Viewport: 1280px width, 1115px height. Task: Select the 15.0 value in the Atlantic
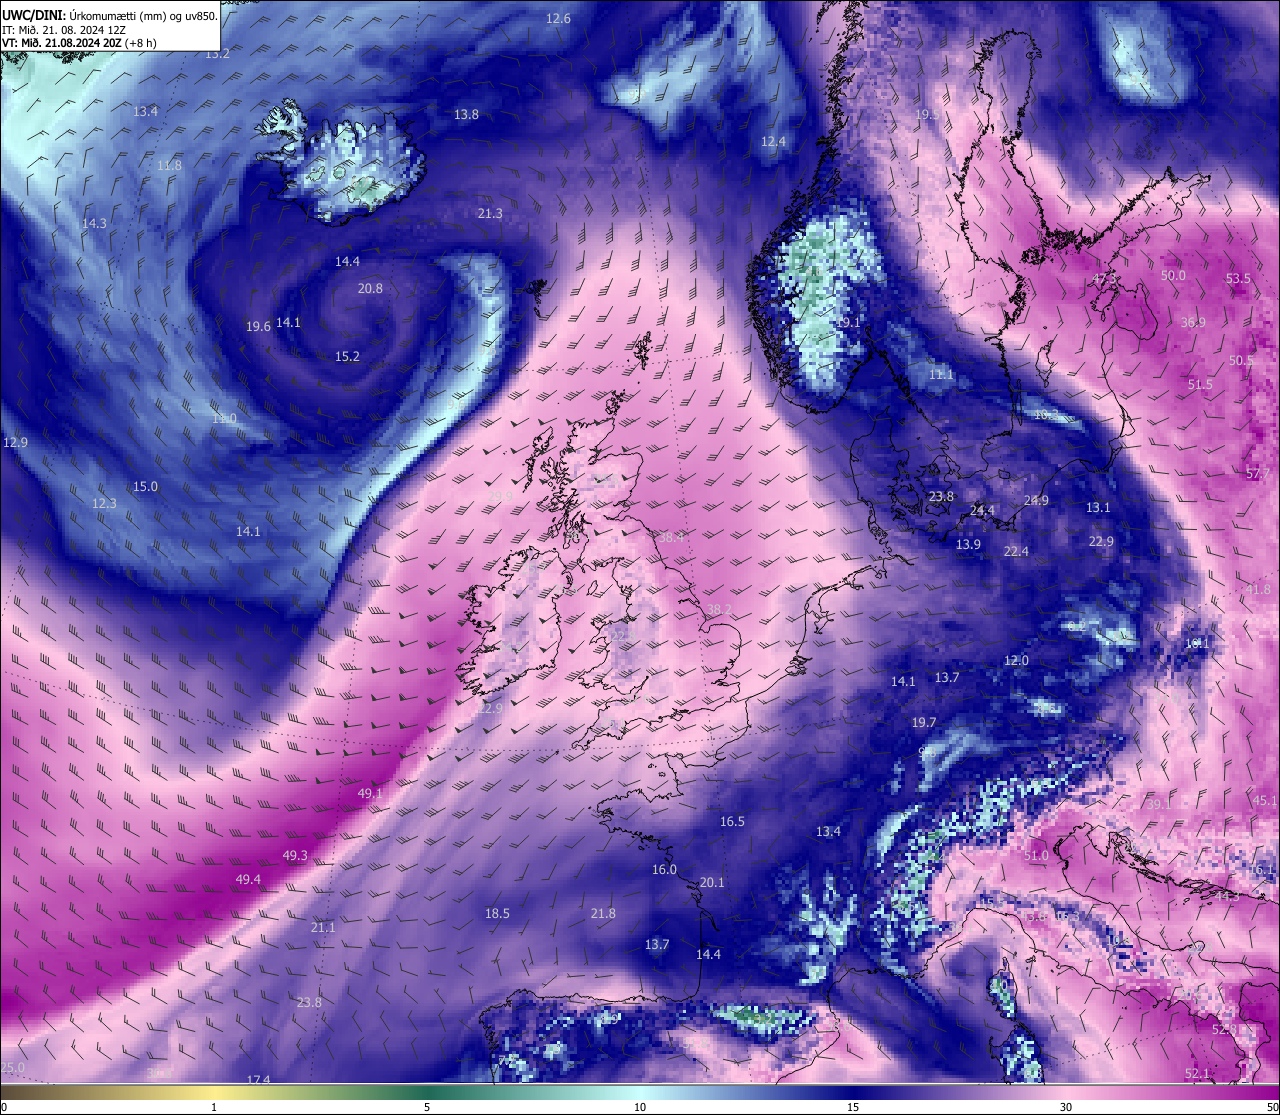coord(145,487)
